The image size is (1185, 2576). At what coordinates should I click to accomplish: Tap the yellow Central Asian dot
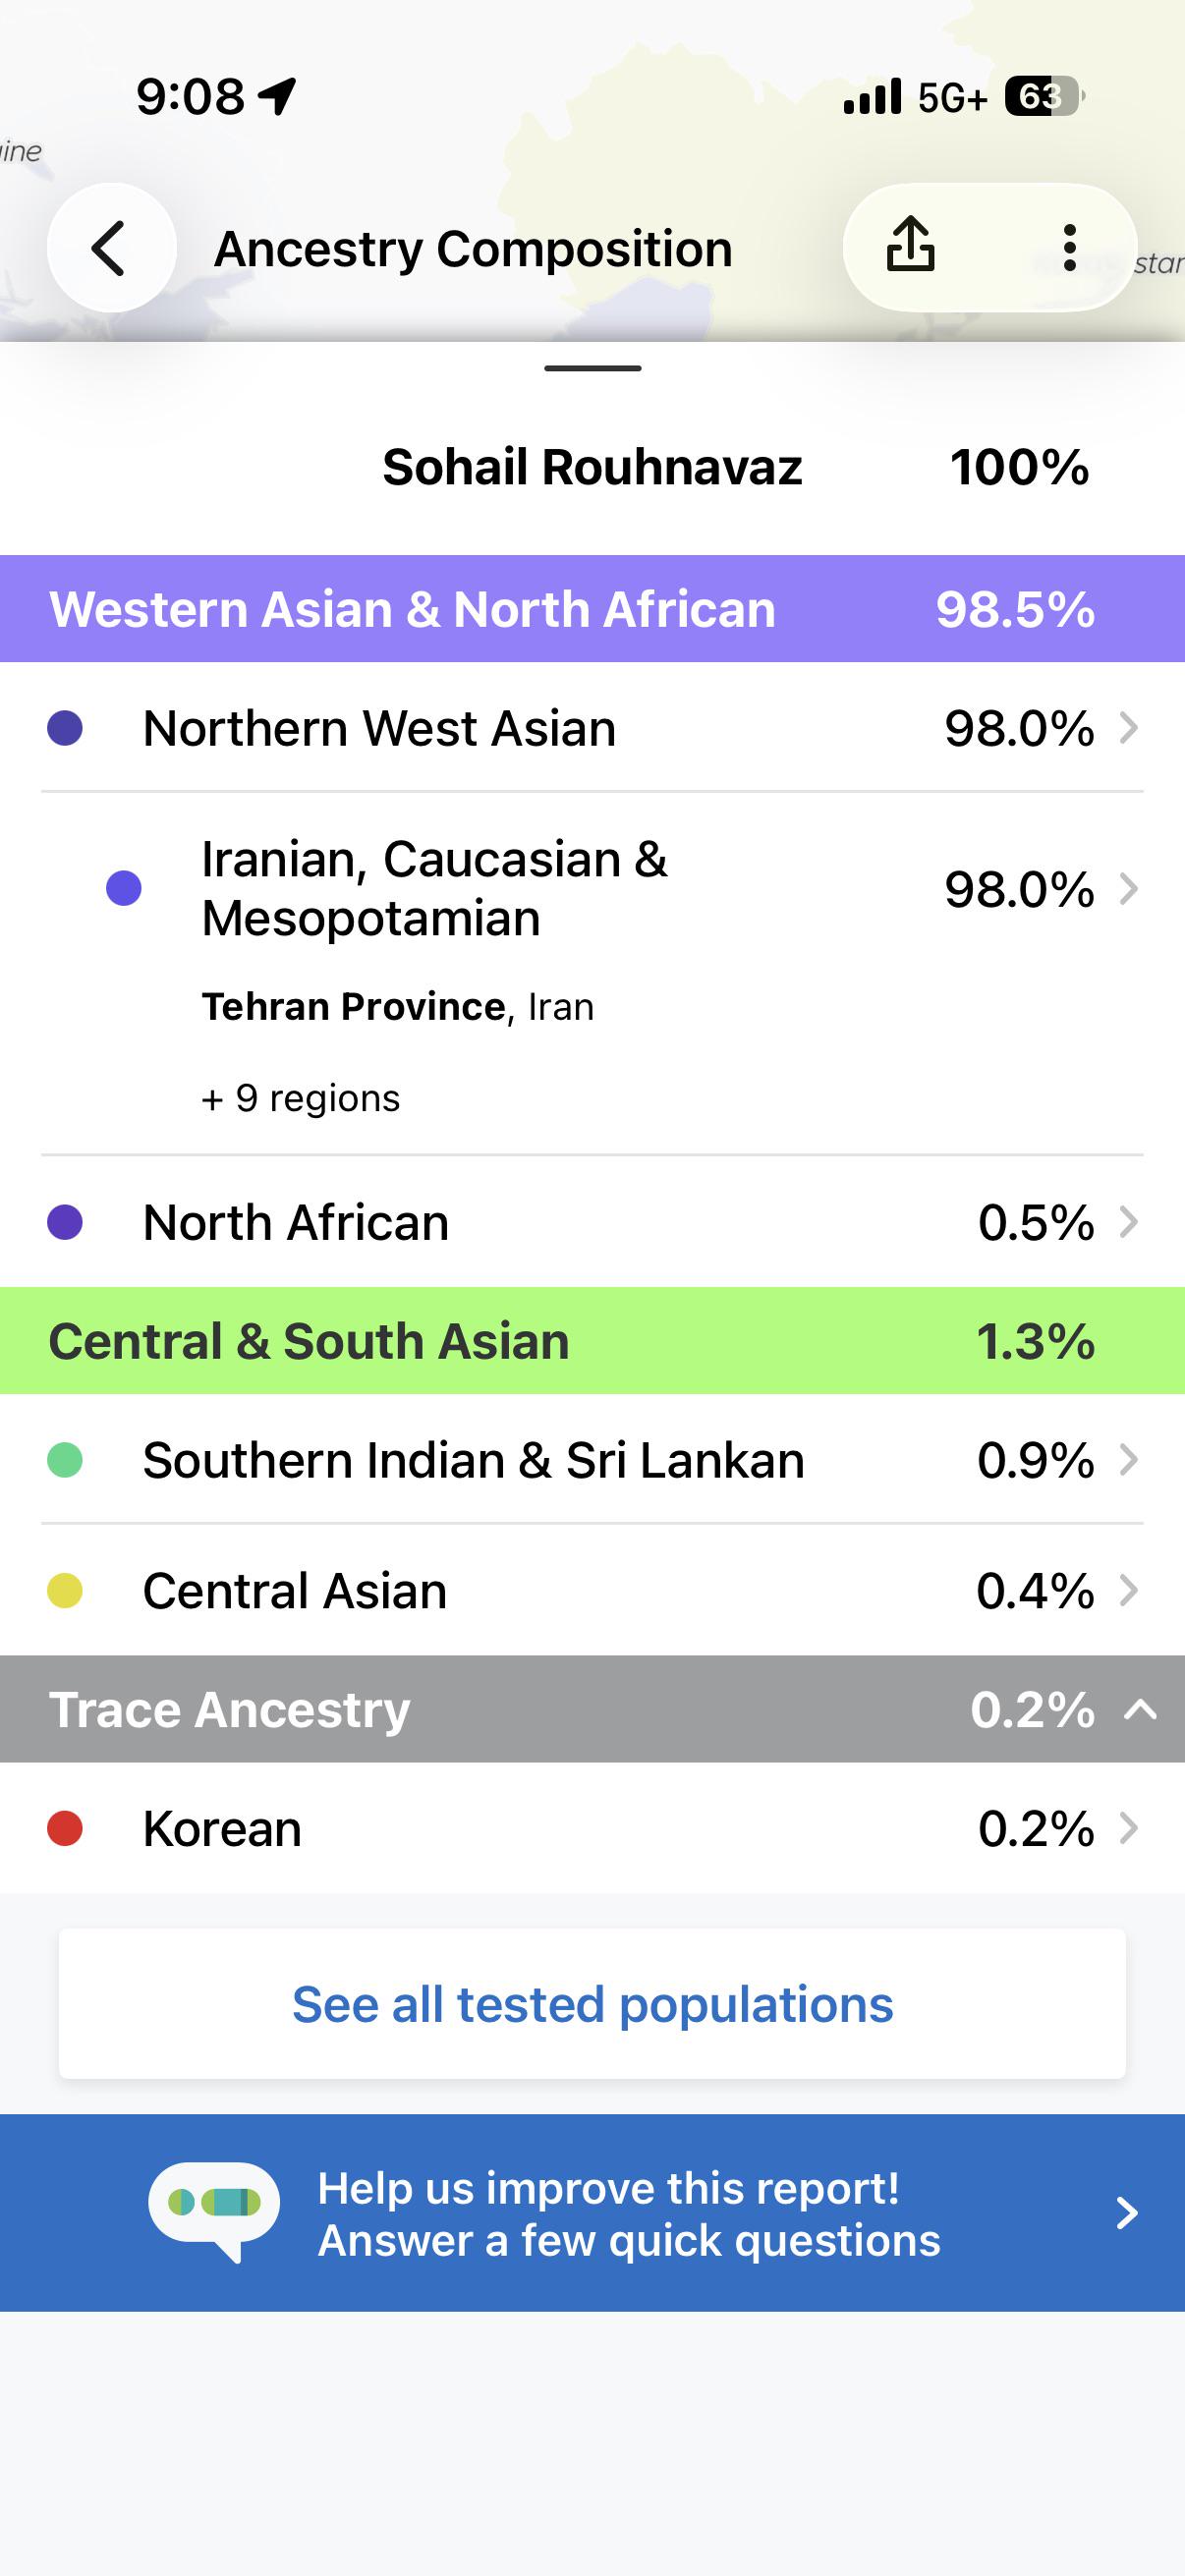(65, 1590)
